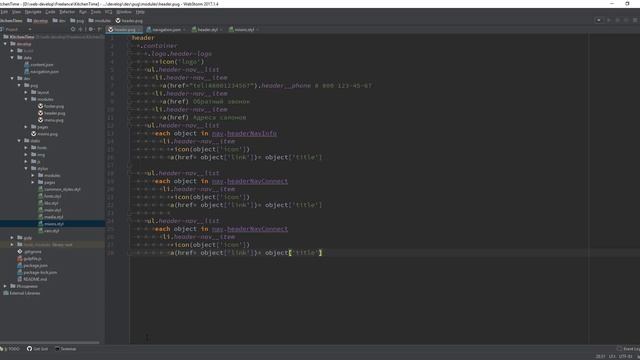Collapse the static folder in project tree
This screenshot has width=640, height=360.
point(19,141)
